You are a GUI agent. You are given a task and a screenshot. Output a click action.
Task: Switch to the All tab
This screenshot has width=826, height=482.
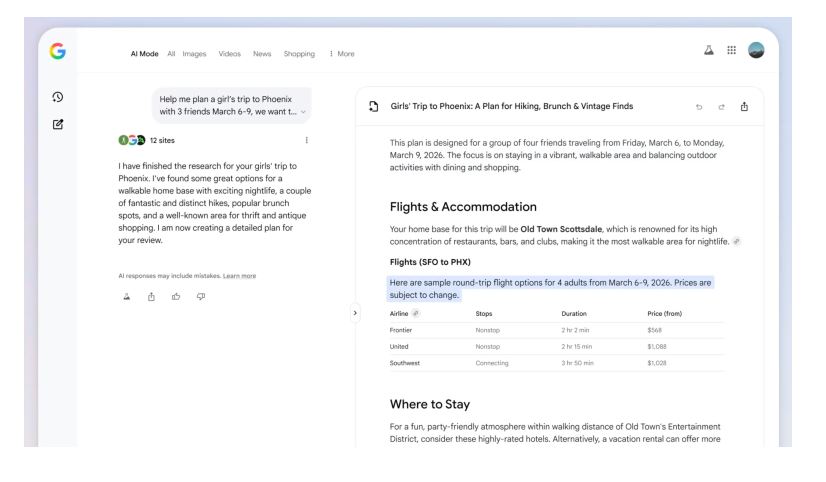171,54
